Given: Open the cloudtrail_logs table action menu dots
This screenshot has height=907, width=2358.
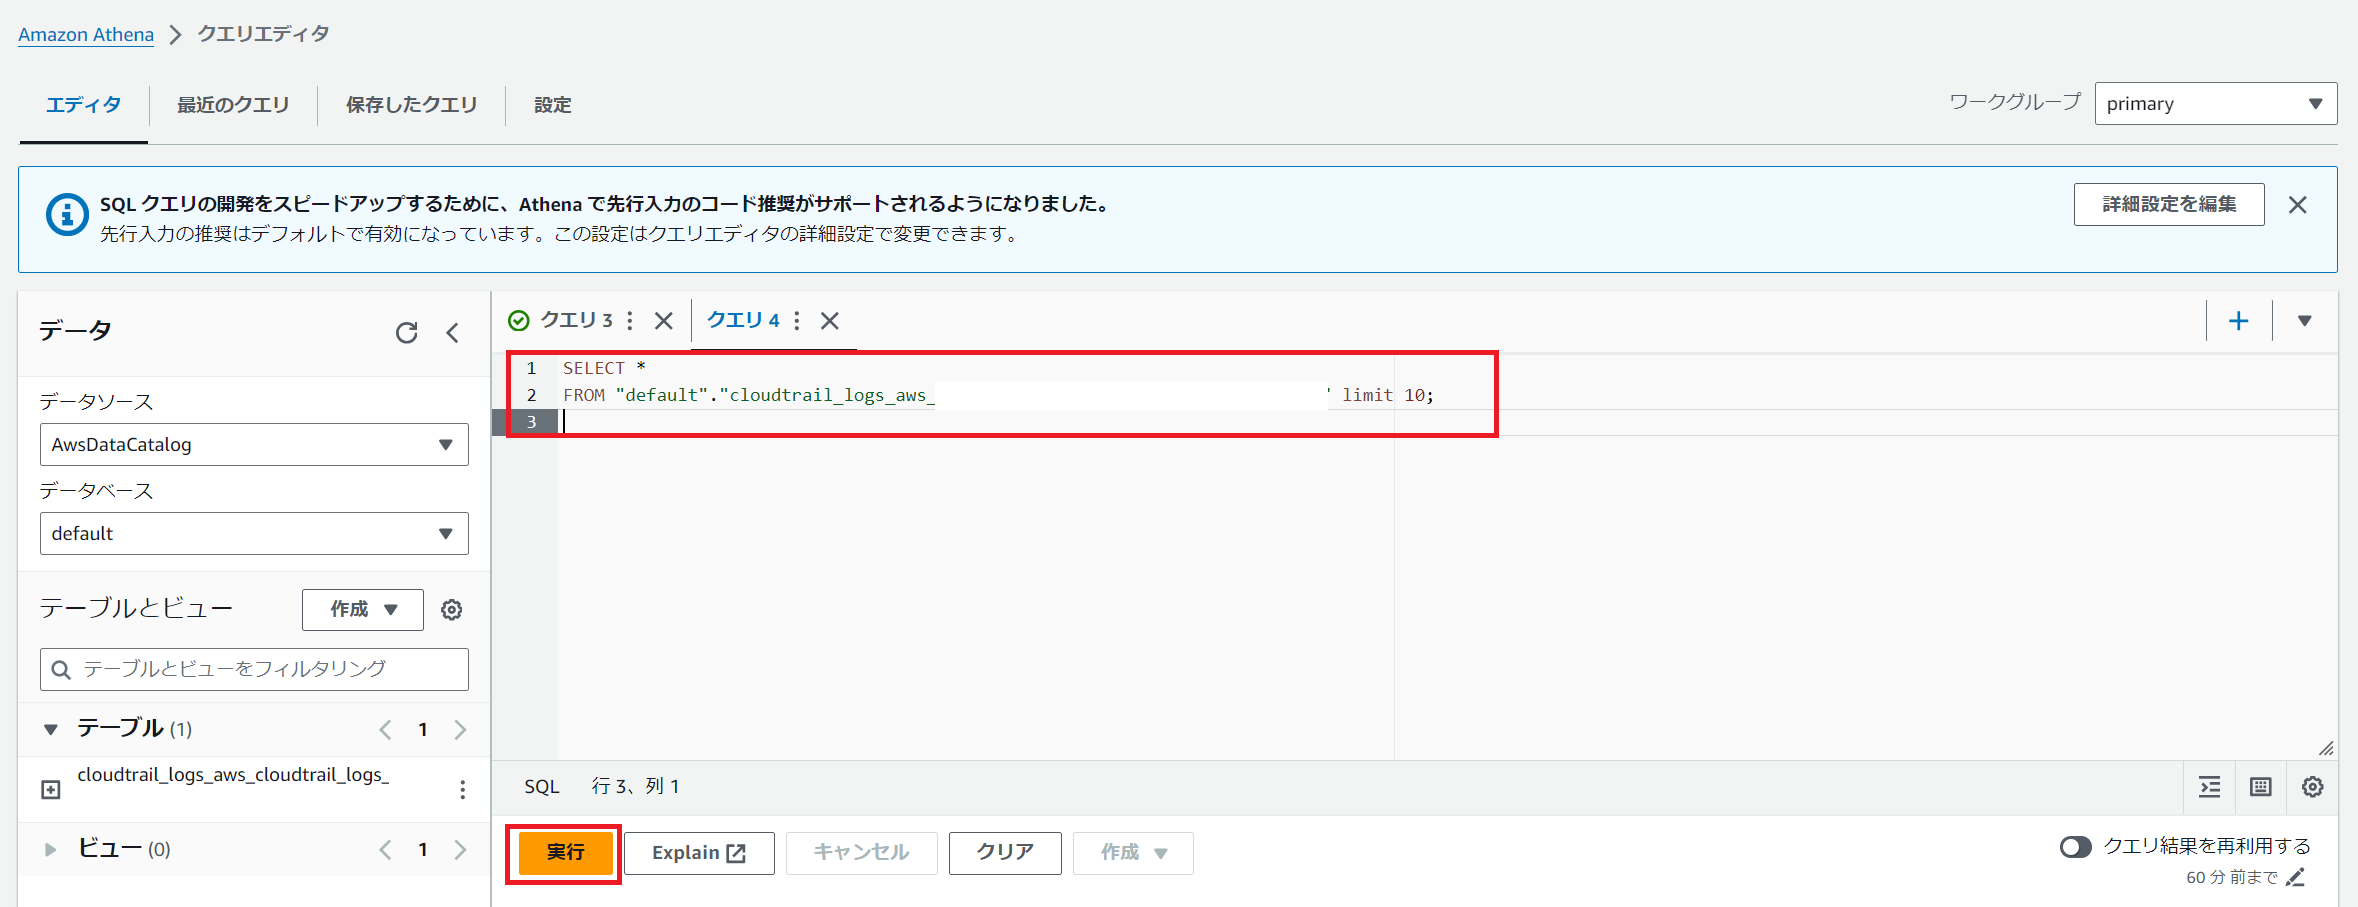Looking at the screenshot, I should tap(462, 790).
